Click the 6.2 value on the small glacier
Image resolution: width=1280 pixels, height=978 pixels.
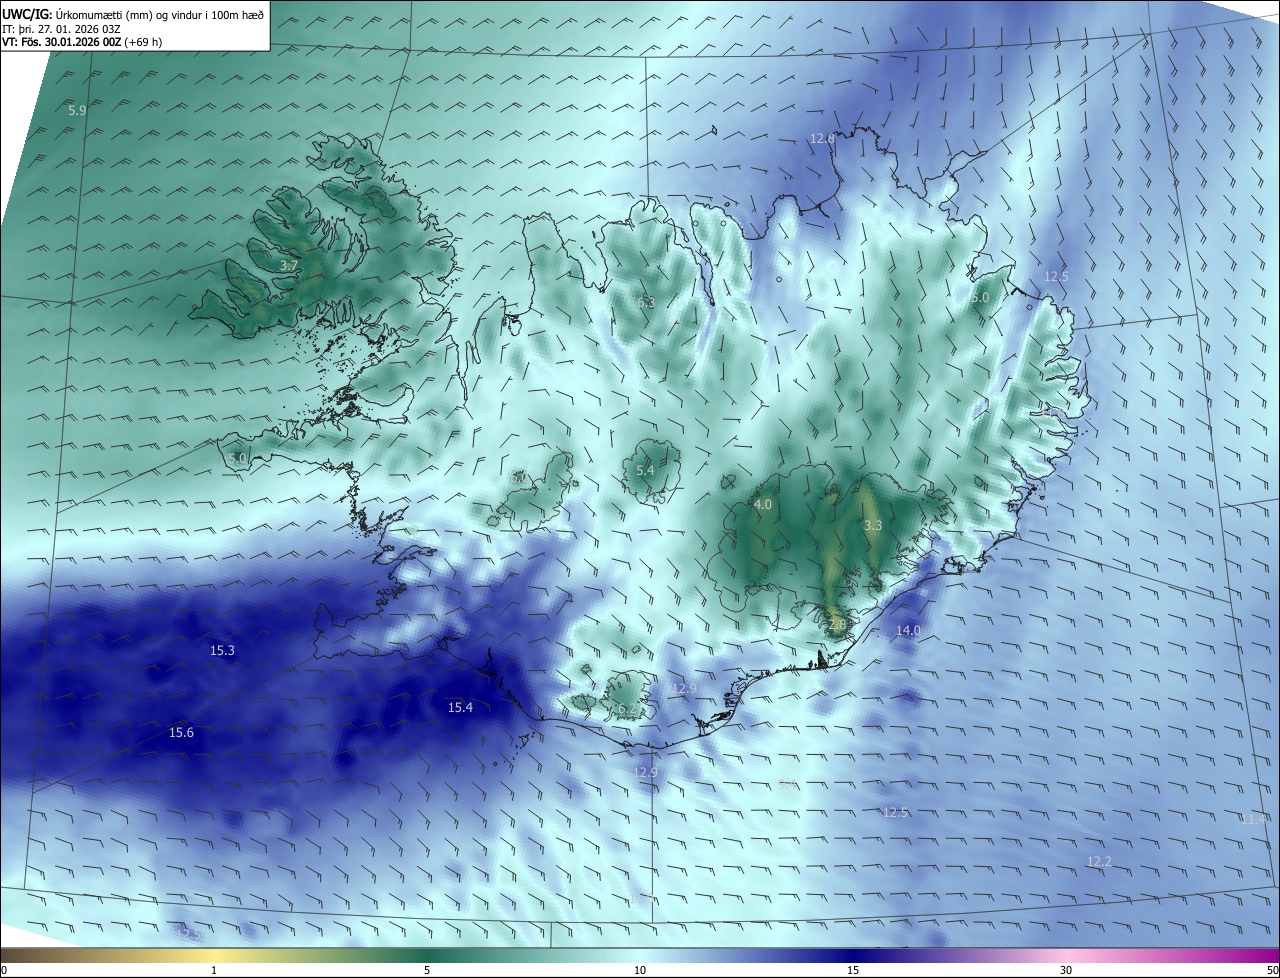(625, 709)
